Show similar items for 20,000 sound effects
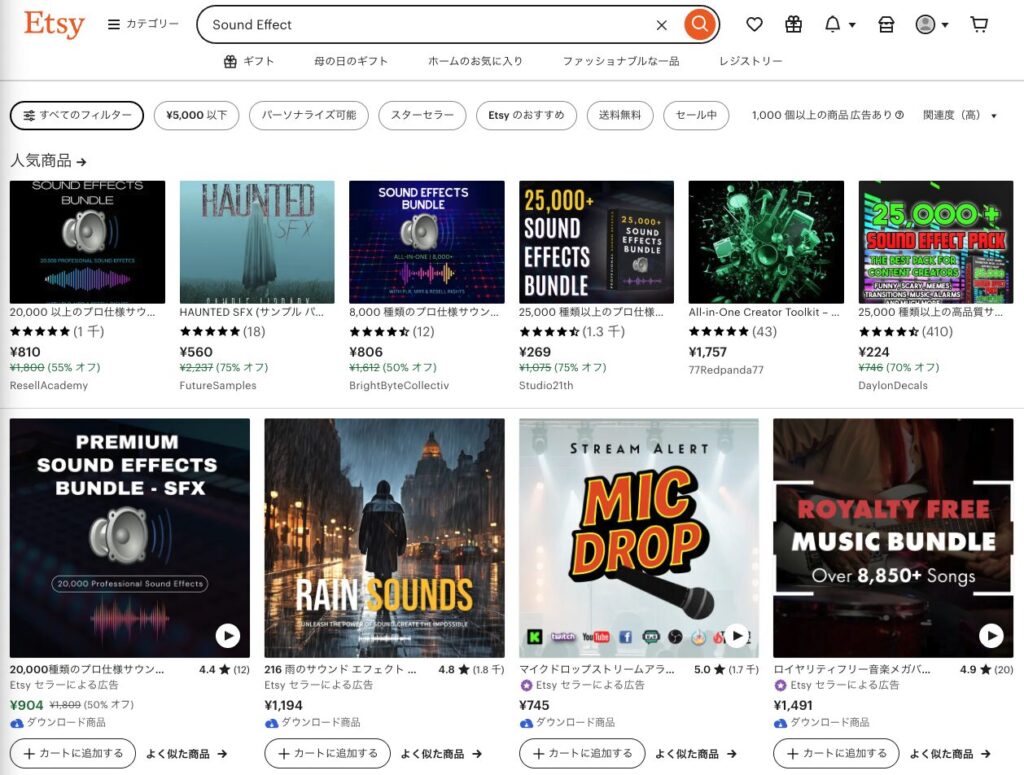 pyautogui.click(x=187, y=753)
